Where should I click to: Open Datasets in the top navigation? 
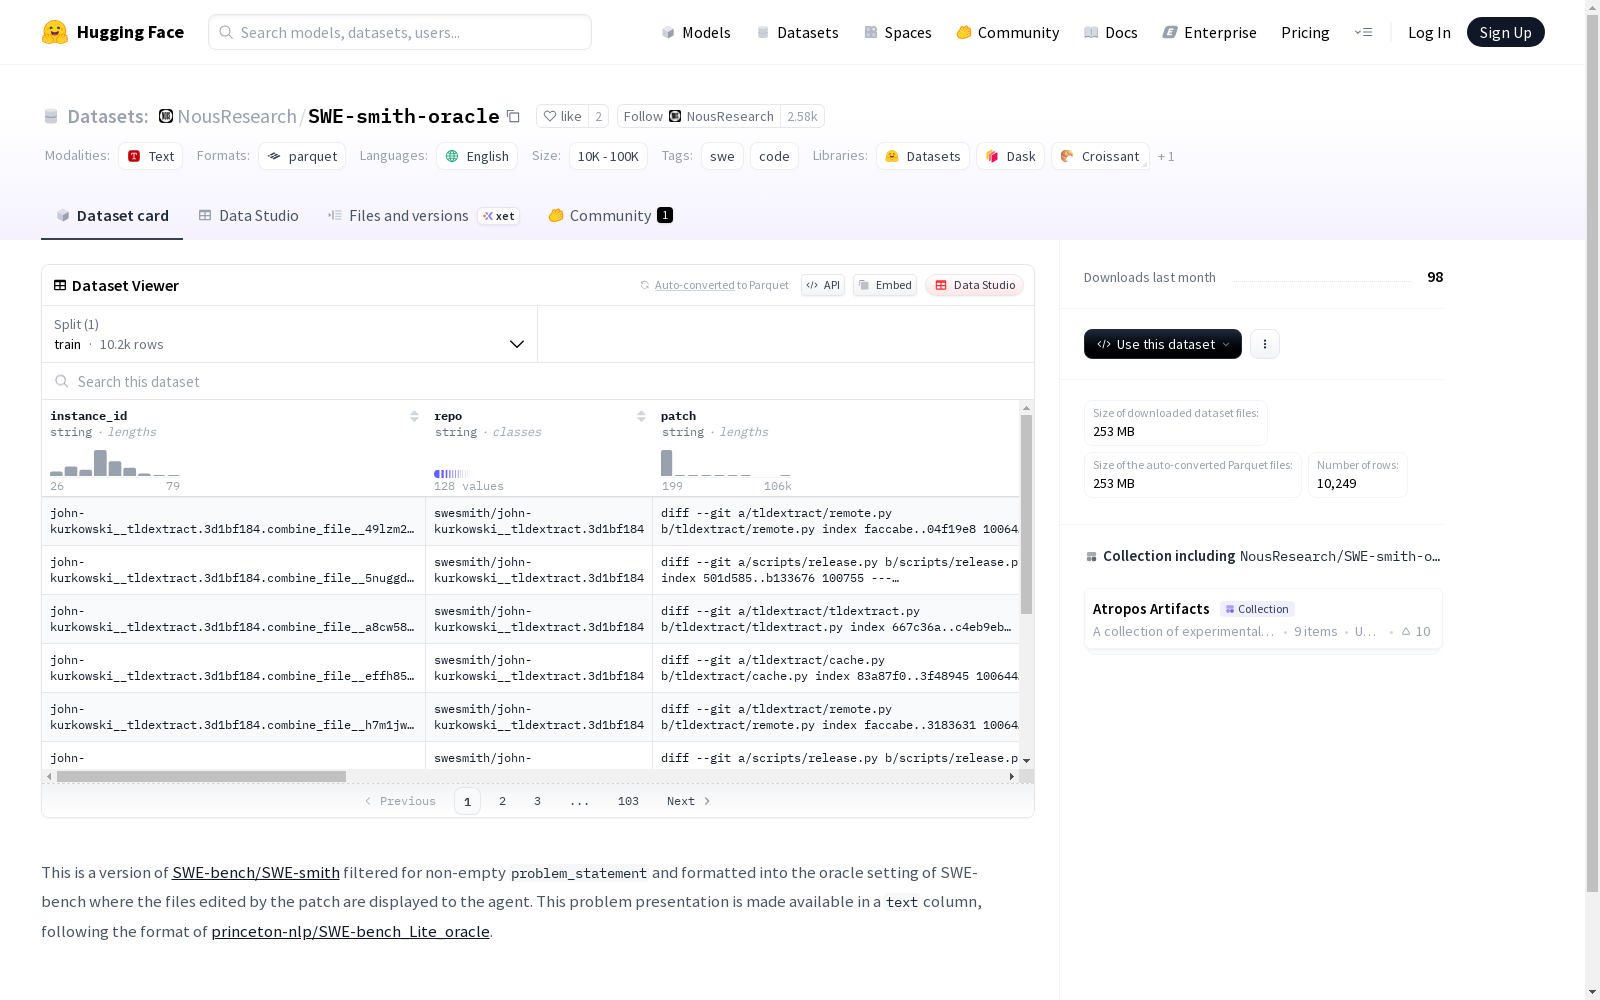click(798, 32)
